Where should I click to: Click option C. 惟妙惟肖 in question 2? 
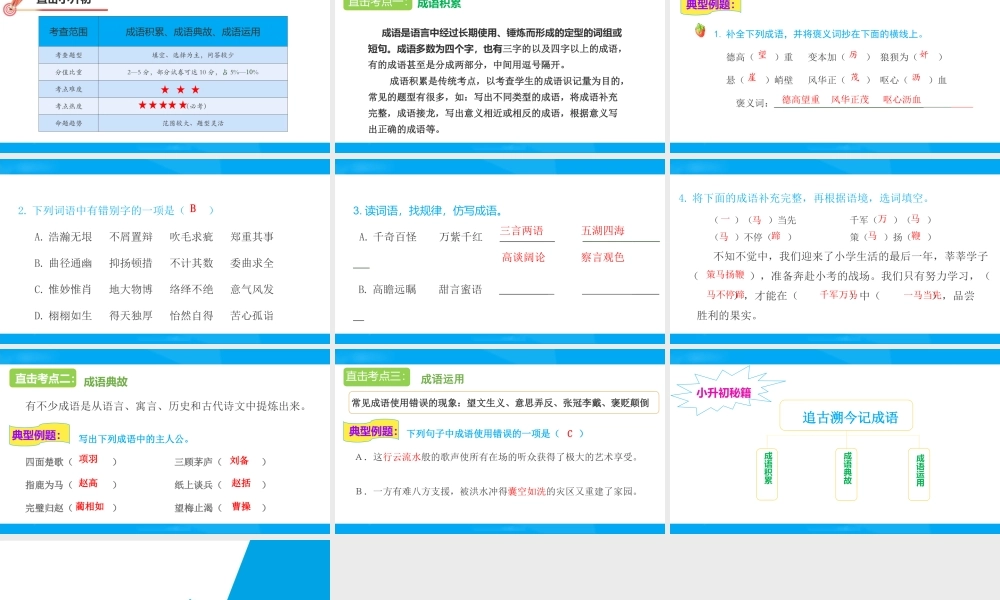[63, 289]
